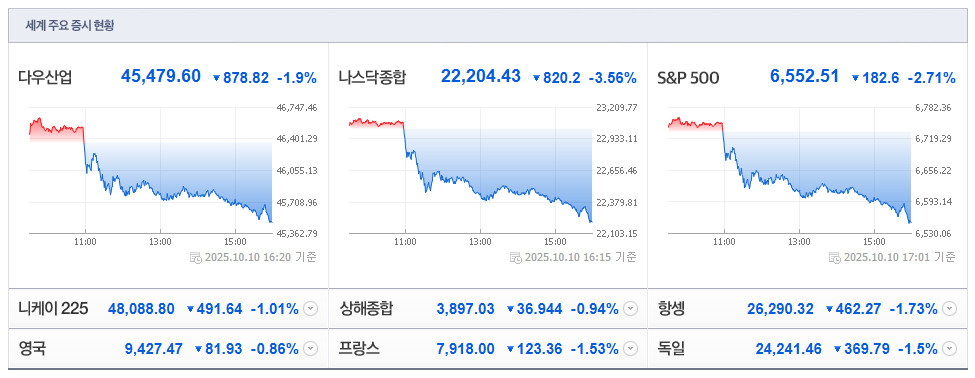This screenshot has height=378, width=975.
Task: Expand the 니케이 225 row chevron
Action: [311, 308]
